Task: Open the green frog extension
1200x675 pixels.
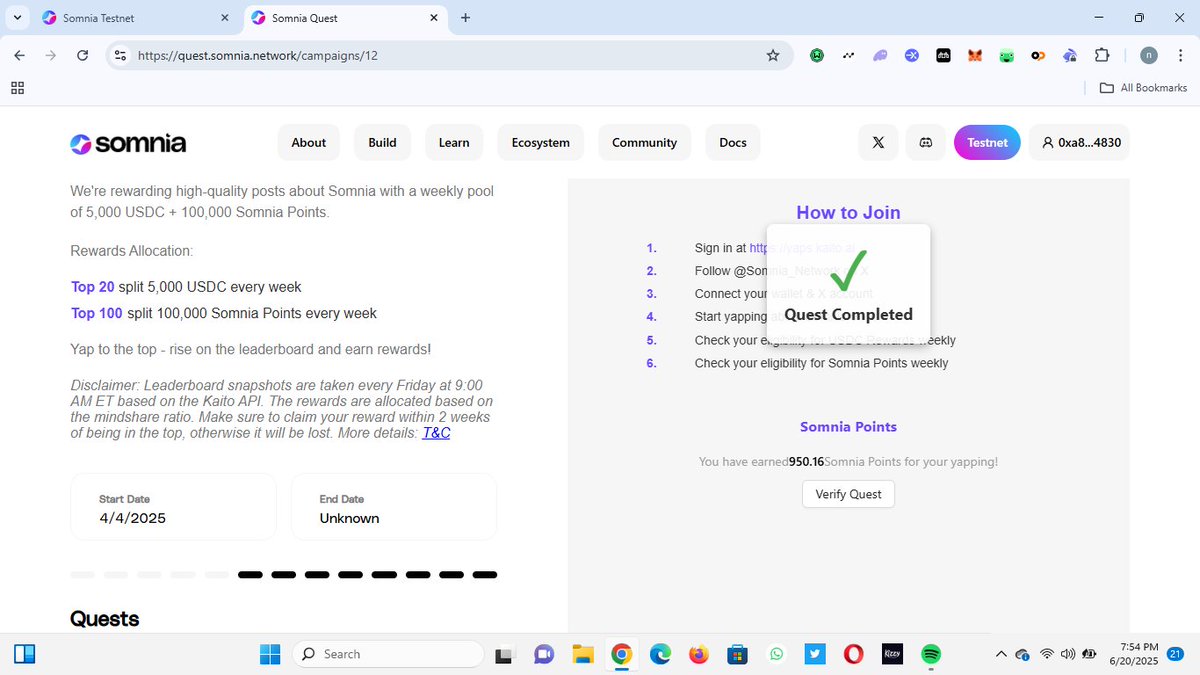Action: tap(1007, 56)
